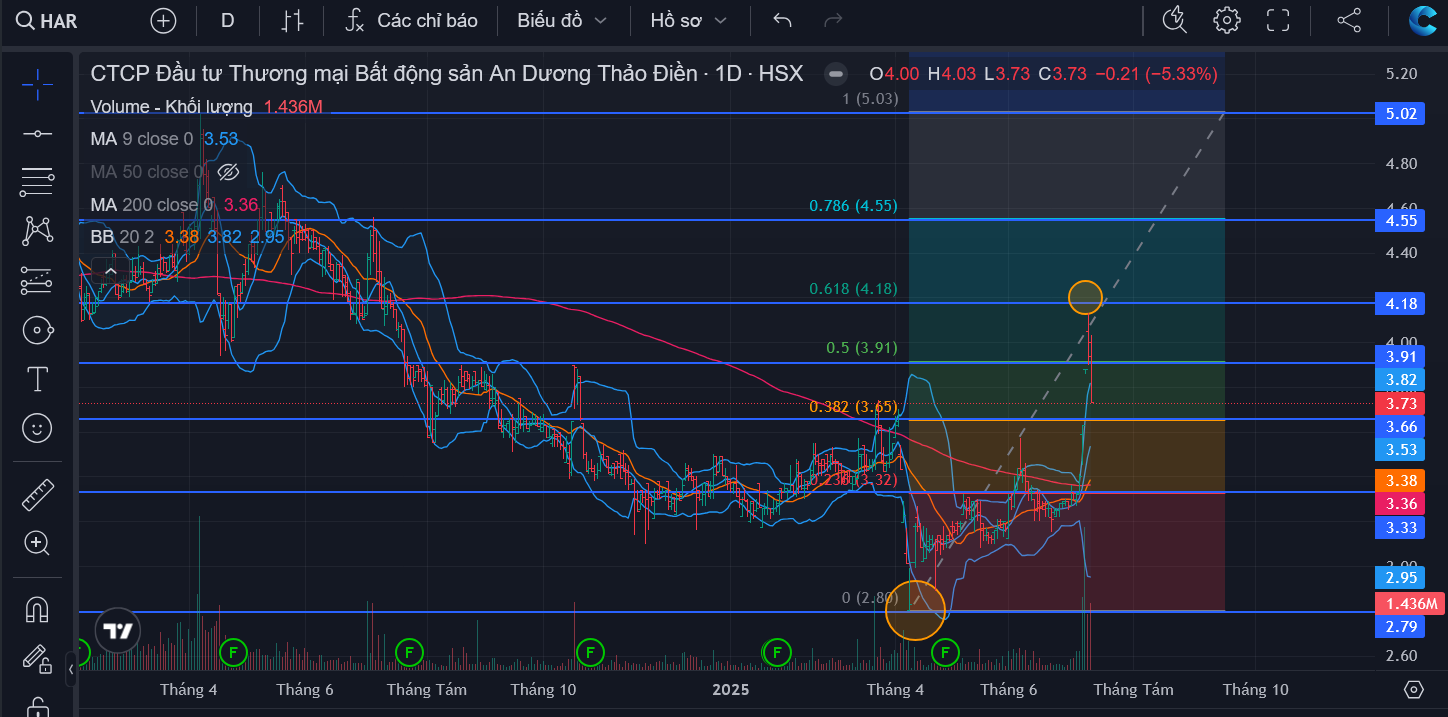
Task: Select the 0 (2.80) Fibonacci level label
Action: [x=869, y=598]
